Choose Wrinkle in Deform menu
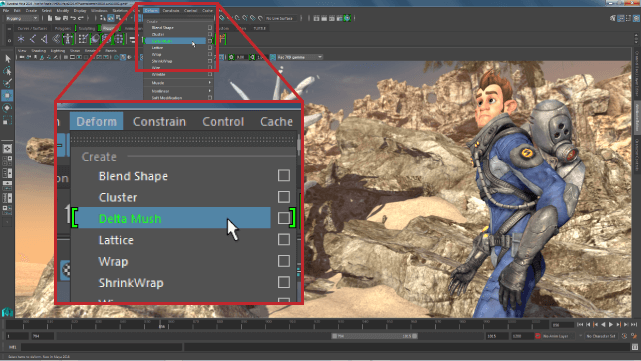The image size is (641, 361). 159,75
